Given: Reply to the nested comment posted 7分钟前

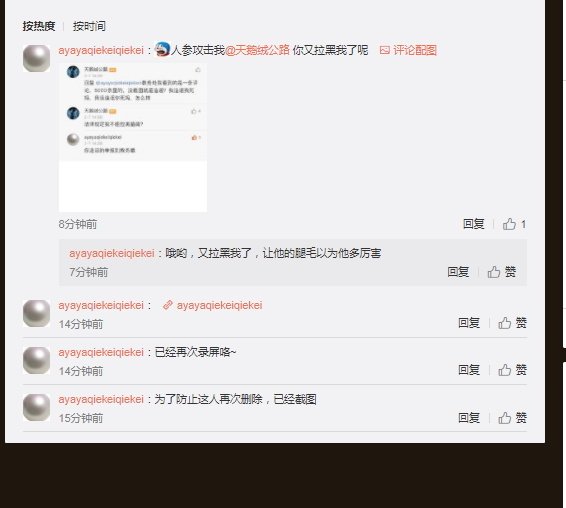Looking at the screenshot, I should click(458, 272).
